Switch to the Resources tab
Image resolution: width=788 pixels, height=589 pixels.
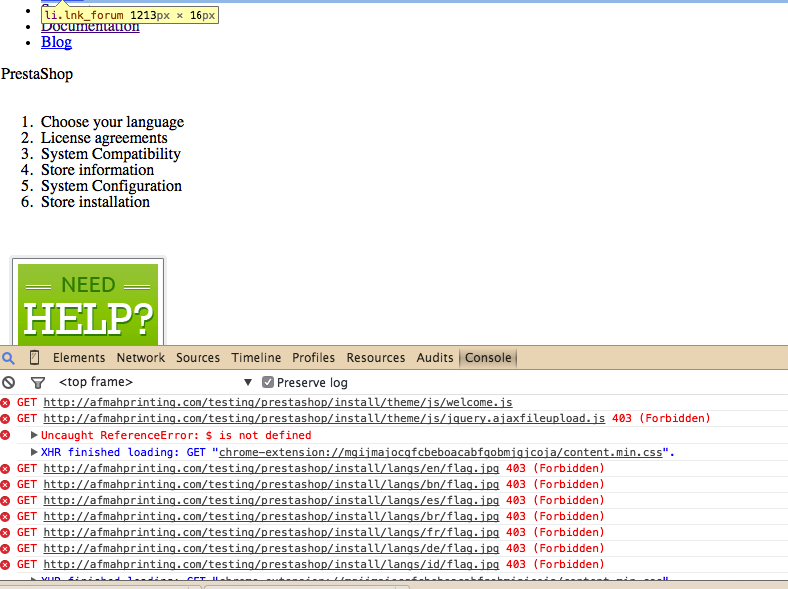(x=376, y=358)
